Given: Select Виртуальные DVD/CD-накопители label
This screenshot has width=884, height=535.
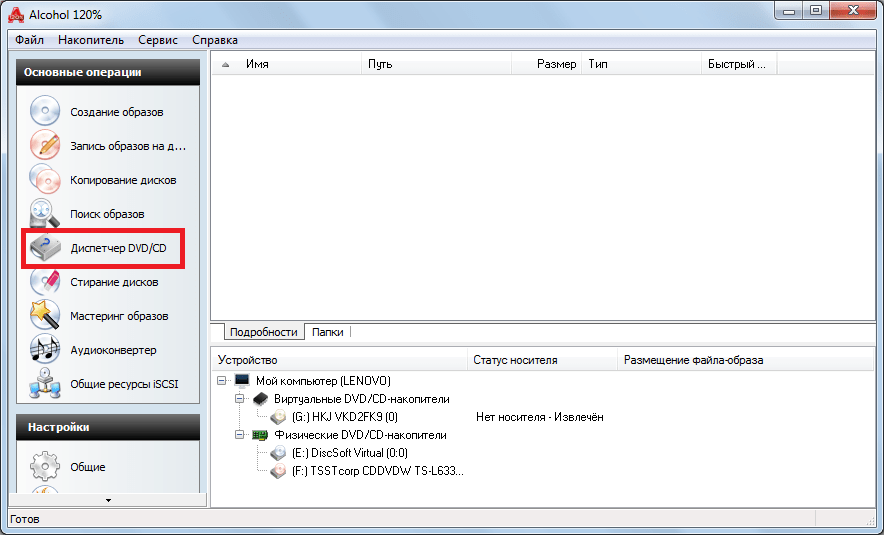Looking at the screenshot, I should 361,399.
